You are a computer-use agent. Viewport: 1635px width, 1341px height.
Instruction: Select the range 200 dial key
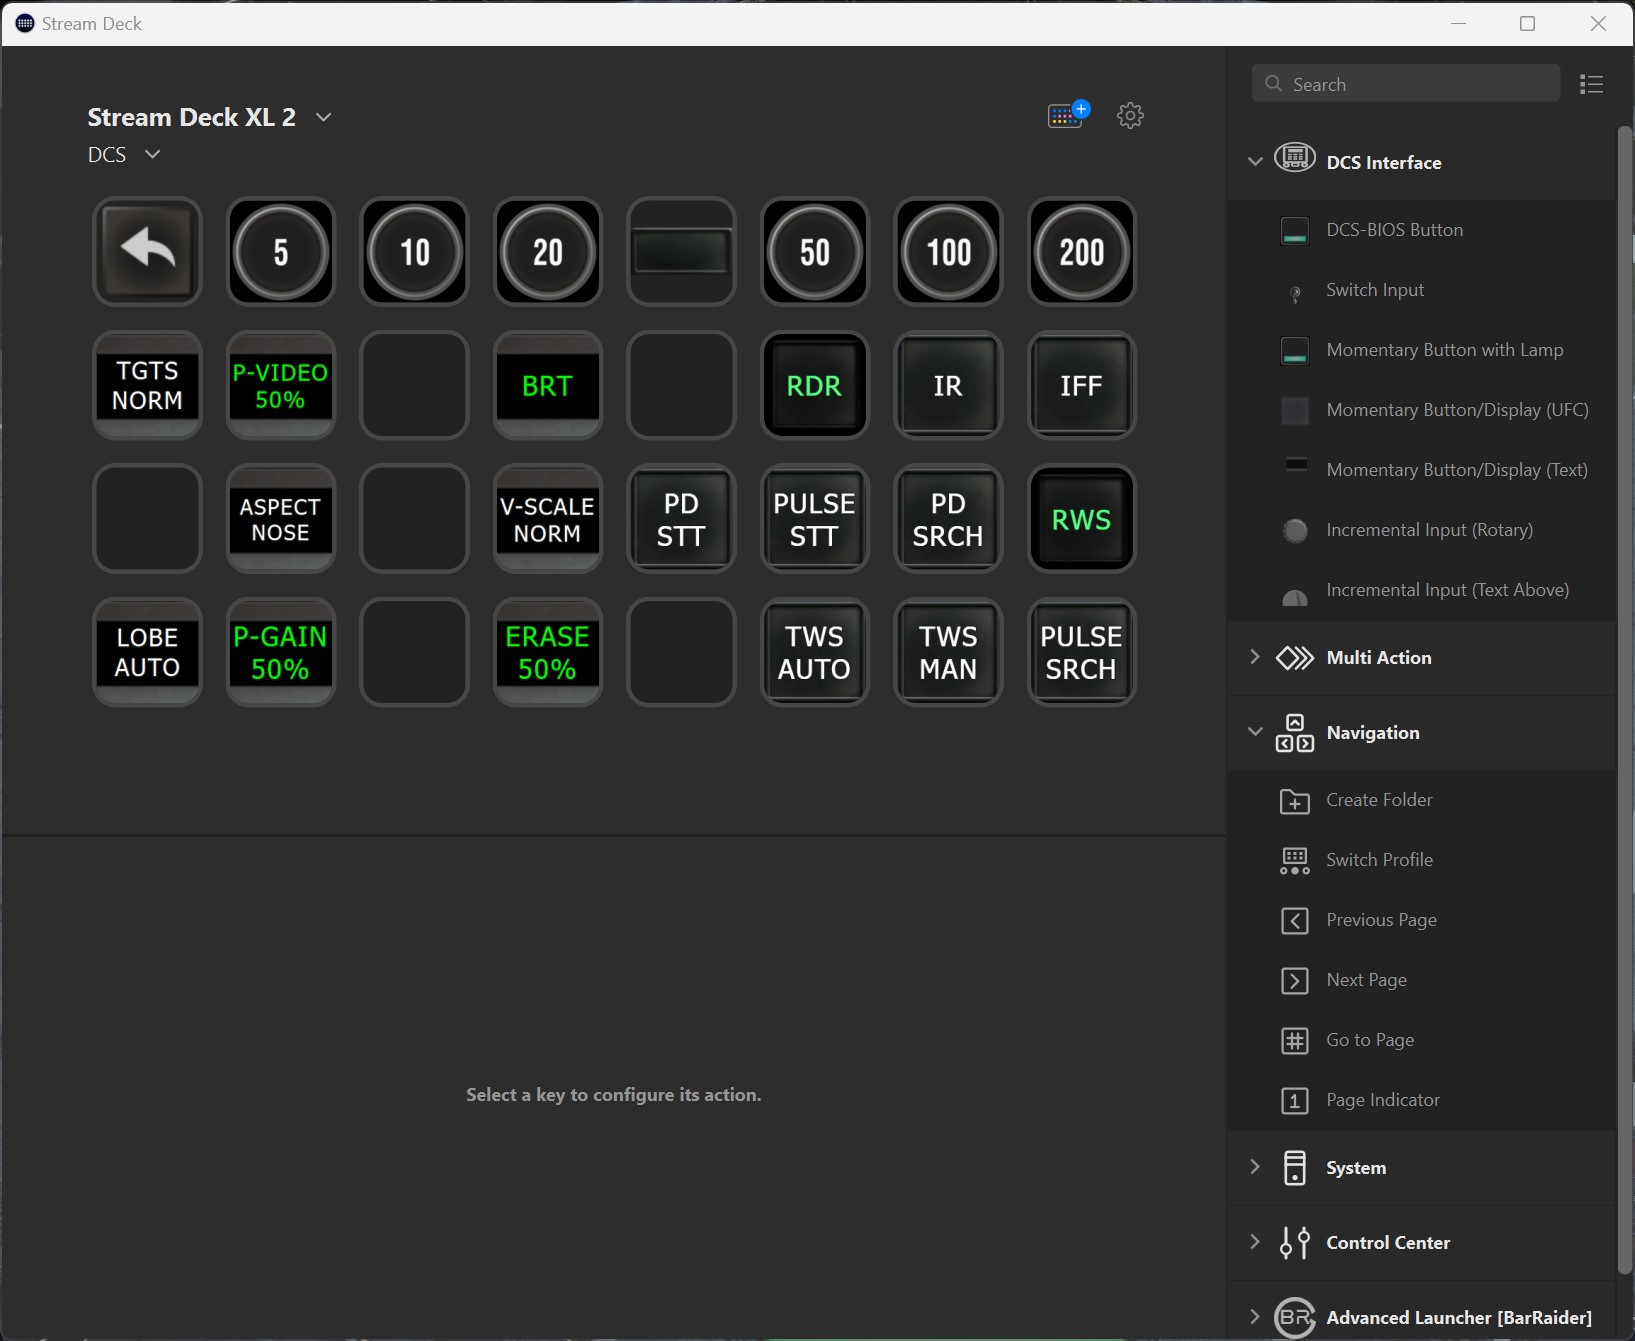coord(1081,251)
